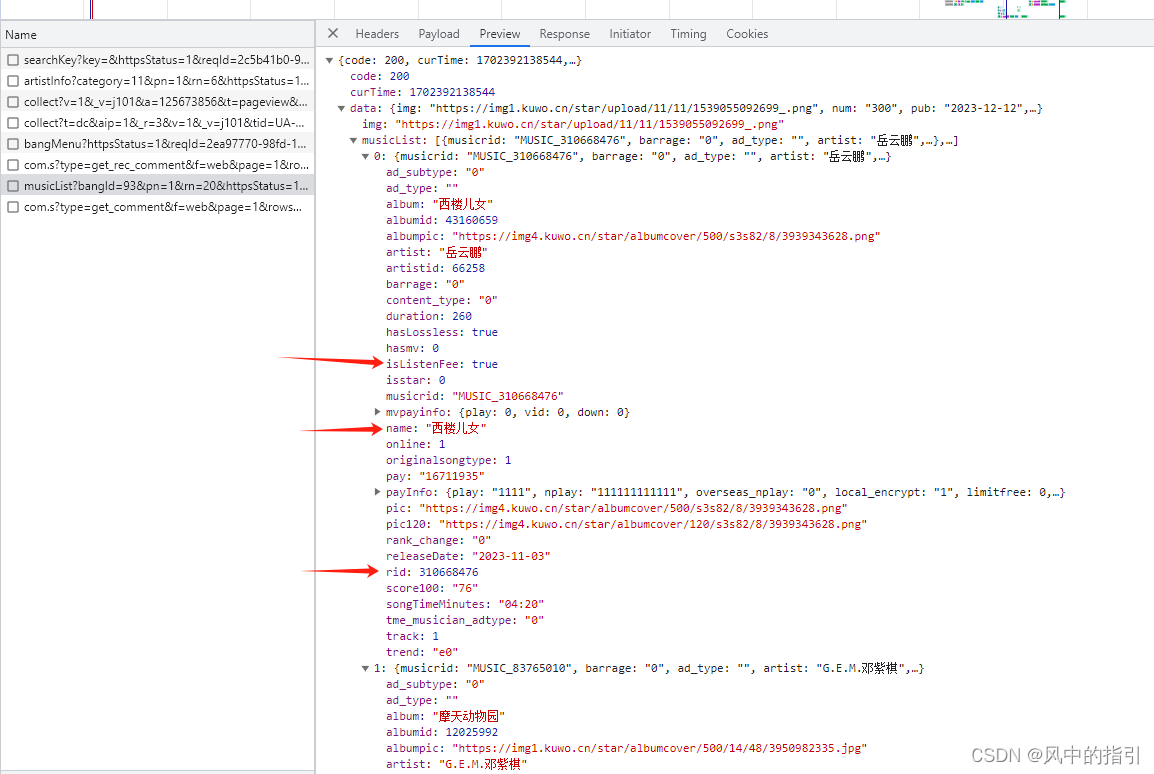The image size is (1154, 774).
Task: Expand the payInfo object
Action: click(x=378, y=492)
